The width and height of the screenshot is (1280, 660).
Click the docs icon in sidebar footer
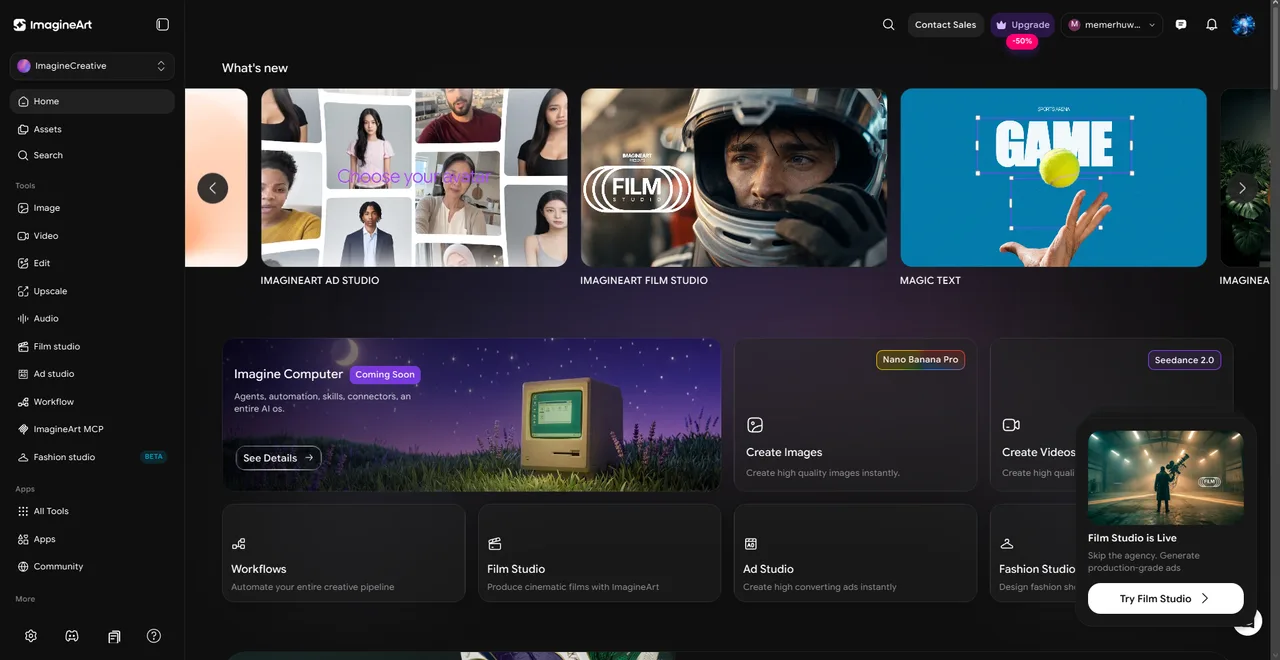tap(114, 636)
